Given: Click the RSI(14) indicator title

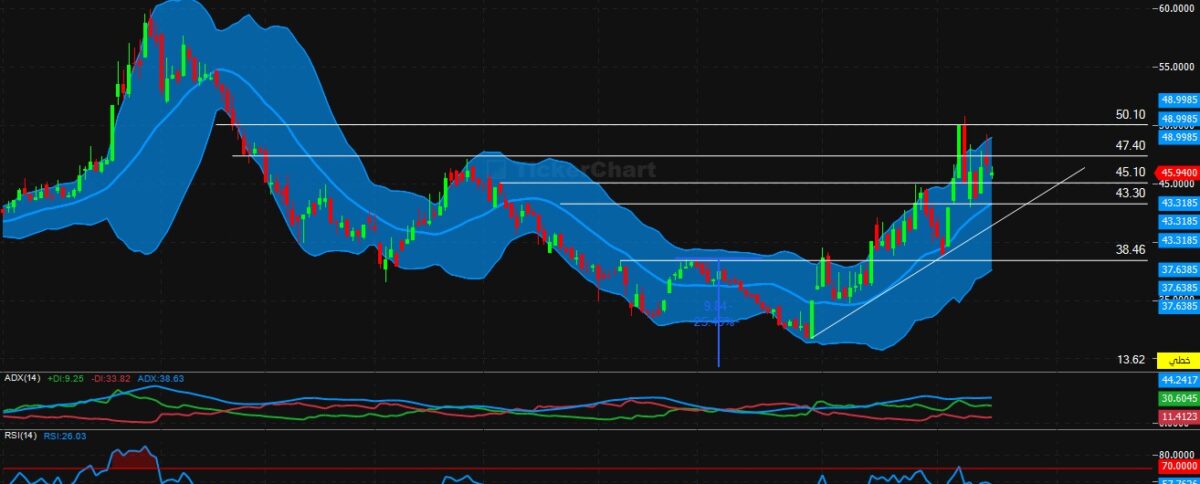Looking at the screenshot, I should pyautogui.click(x=20, y=436).
